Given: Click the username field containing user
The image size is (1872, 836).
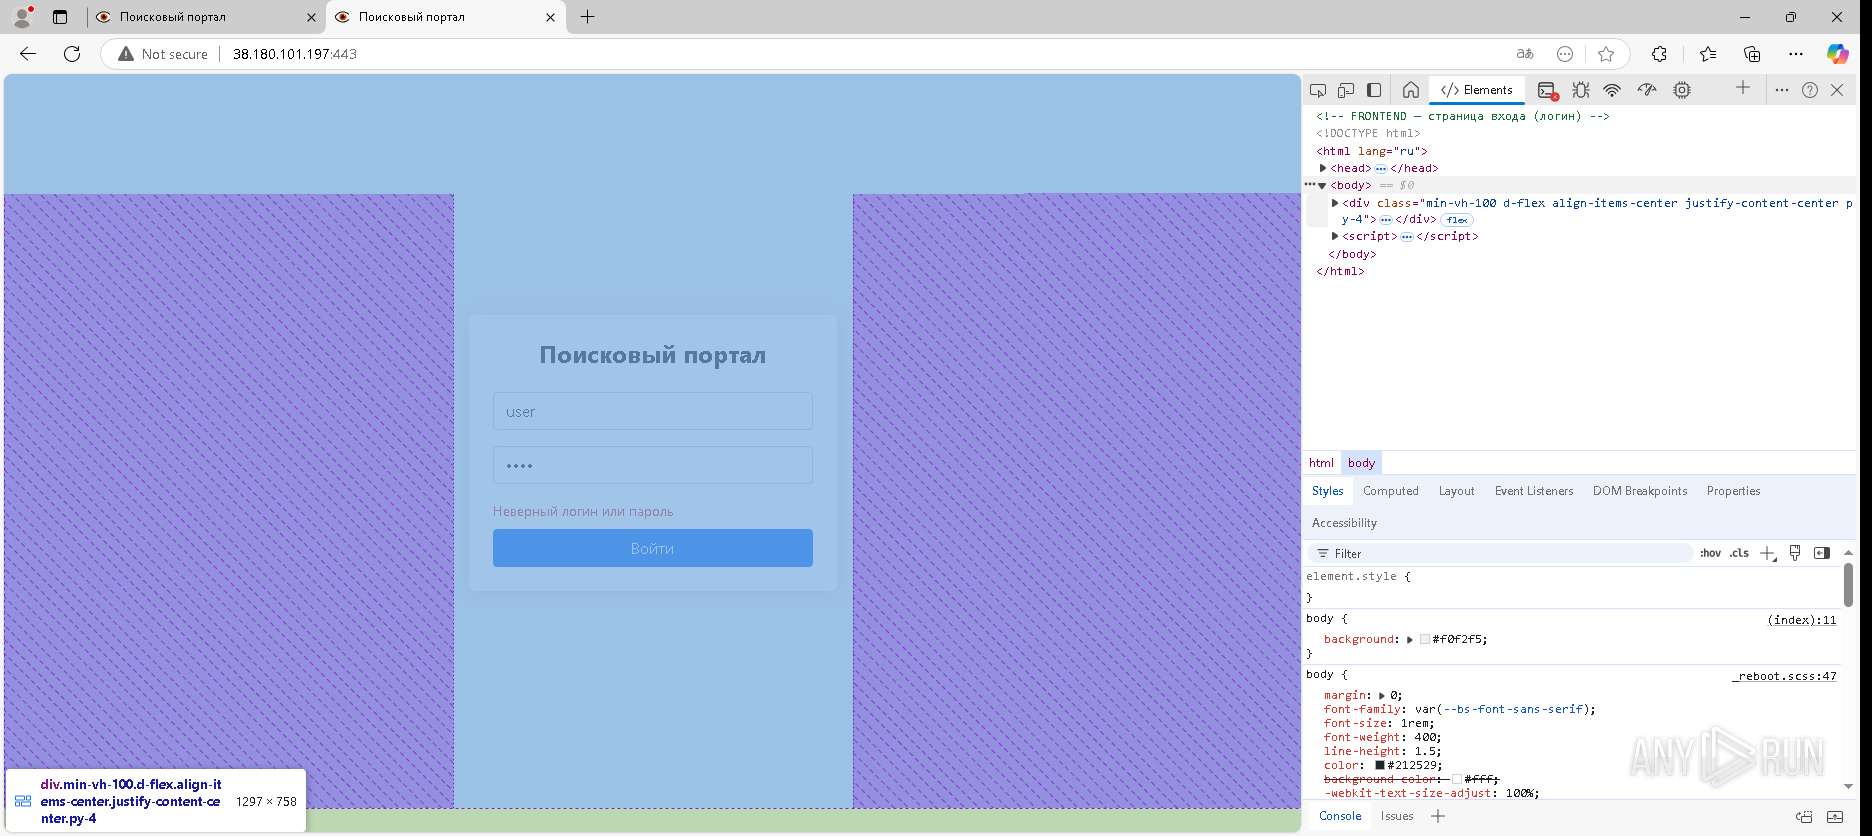Looking at the screenshot, I should click(x=652, y=411).
